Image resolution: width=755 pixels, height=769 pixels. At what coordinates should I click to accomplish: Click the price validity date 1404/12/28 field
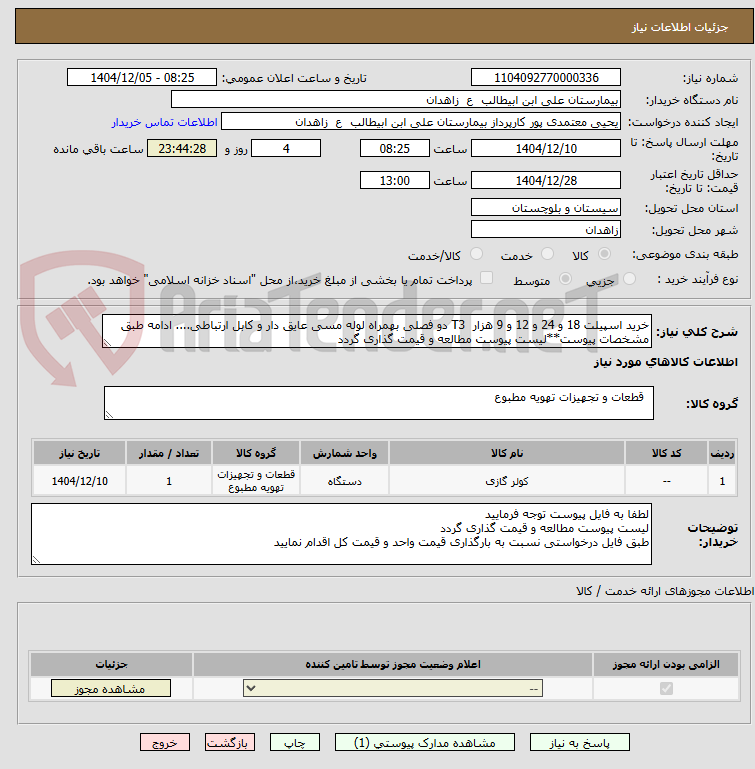pos(546,180)
